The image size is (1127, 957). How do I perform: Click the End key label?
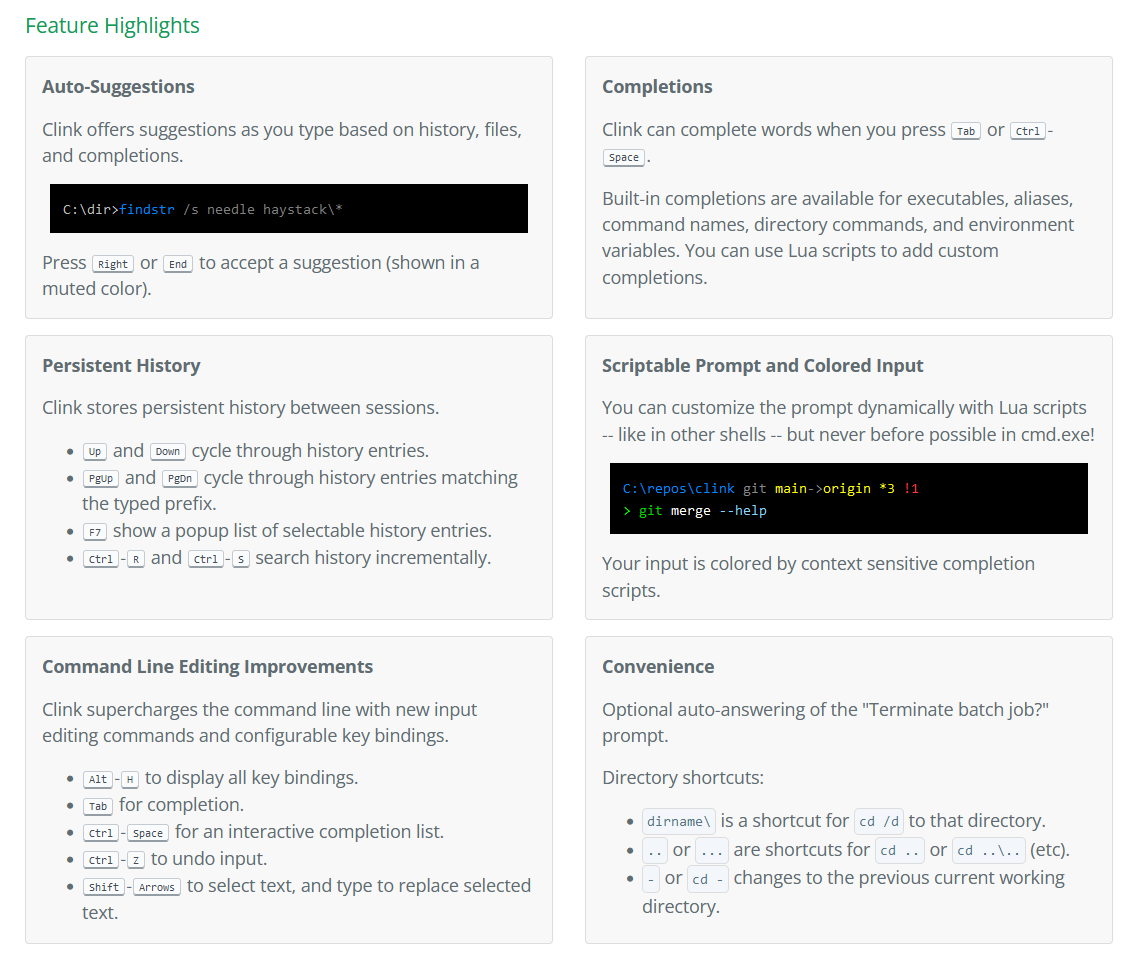click(x=177, y=264)
